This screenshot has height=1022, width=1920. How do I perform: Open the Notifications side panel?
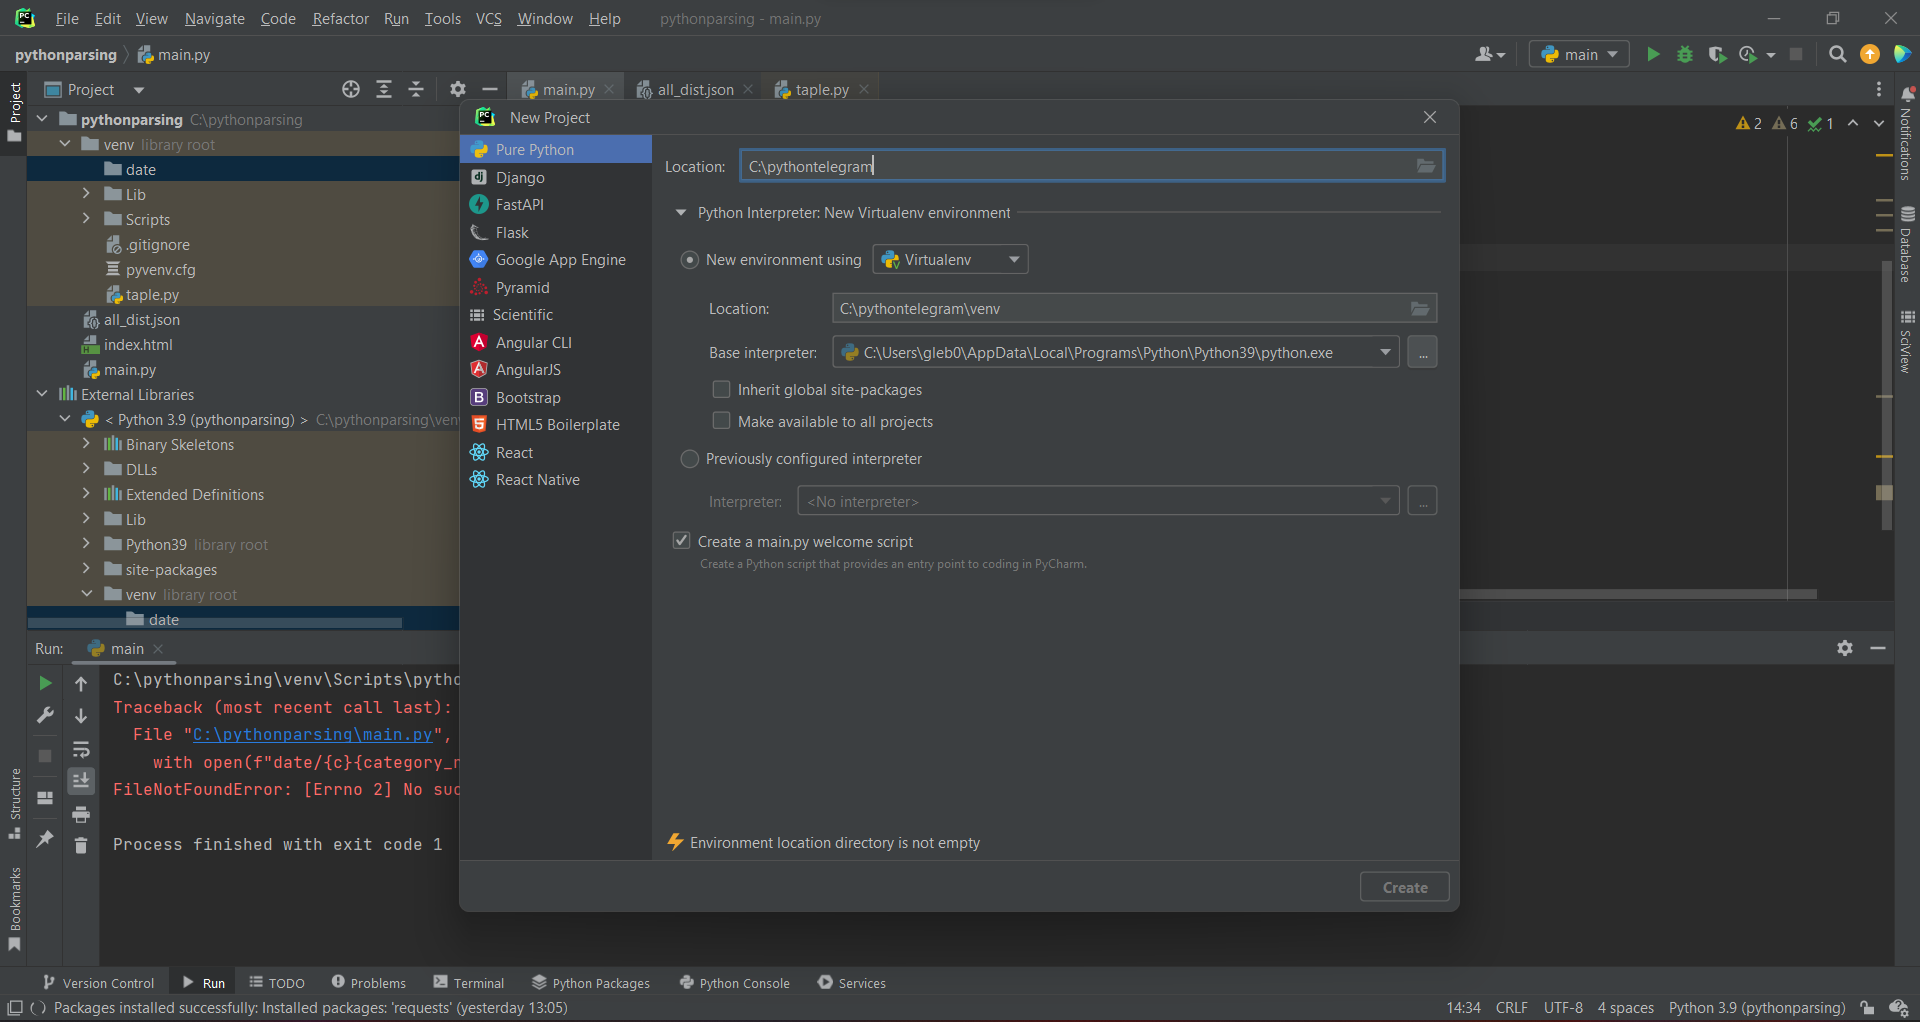(1906, 133)
